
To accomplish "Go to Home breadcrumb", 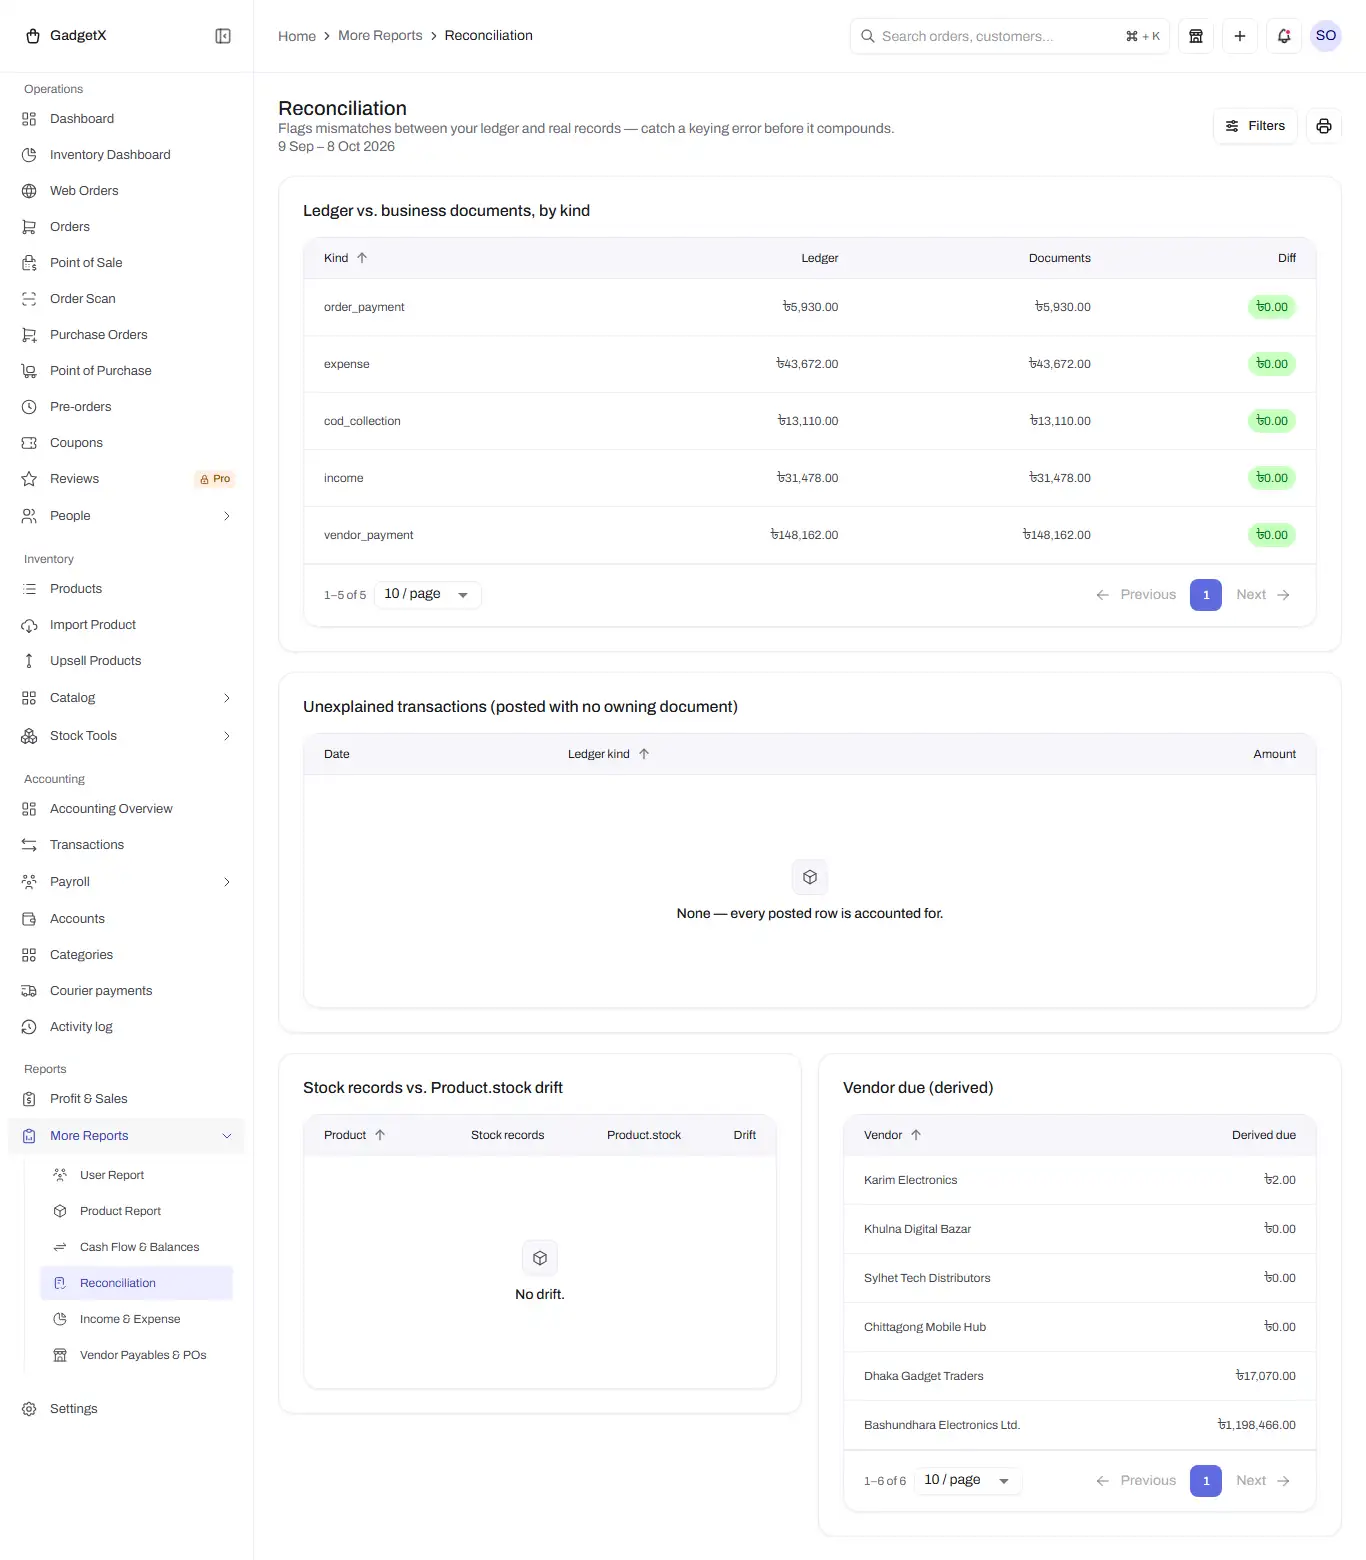I will tap(297, 36).
